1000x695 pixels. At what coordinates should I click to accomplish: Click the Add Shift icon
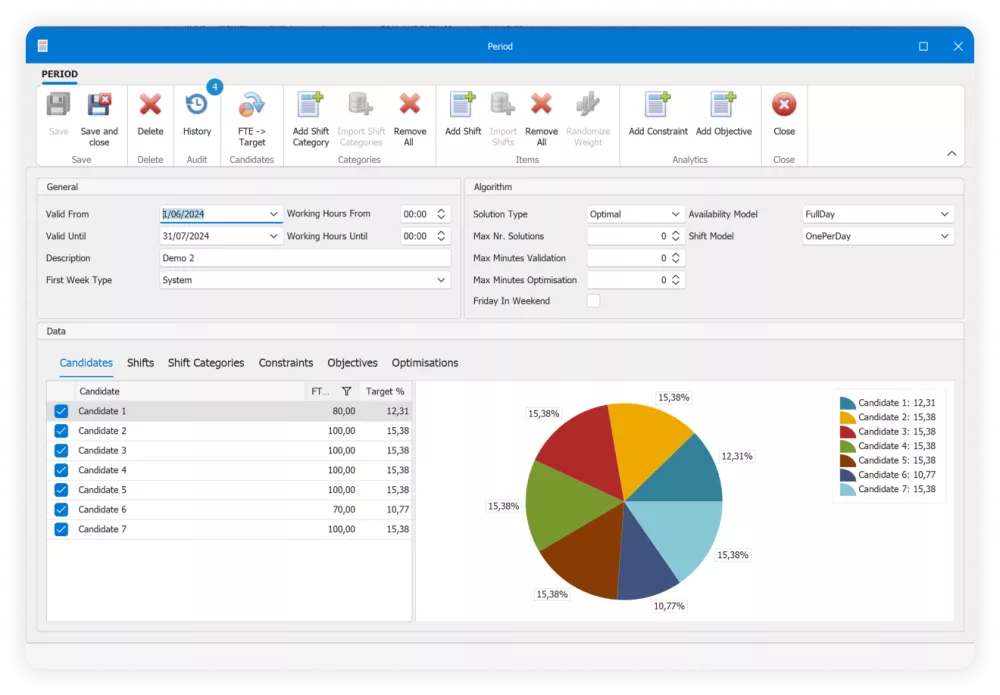(x=463, y=105)
